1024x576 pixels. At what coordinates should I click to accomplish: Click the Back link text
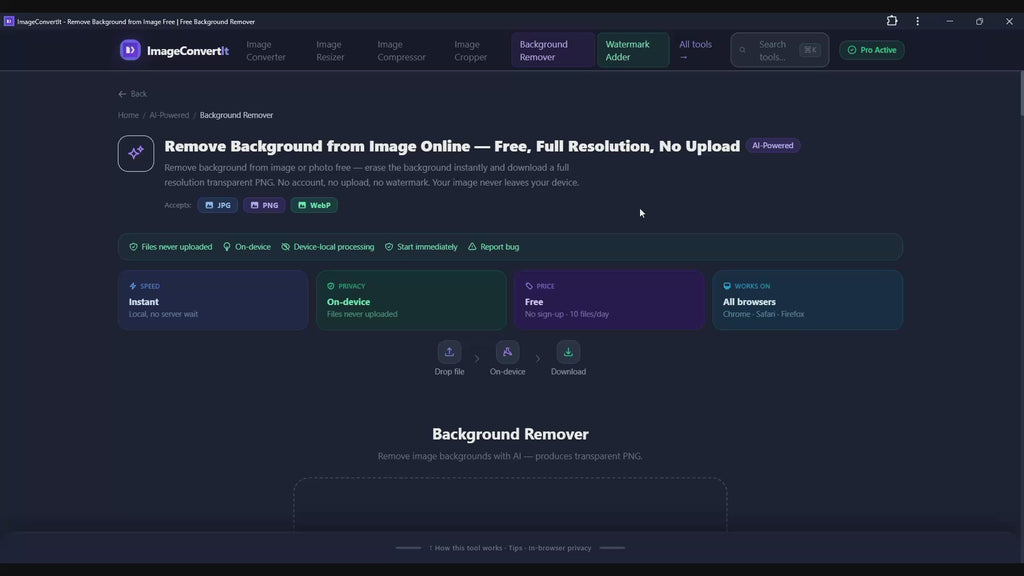tap(138, 94)
